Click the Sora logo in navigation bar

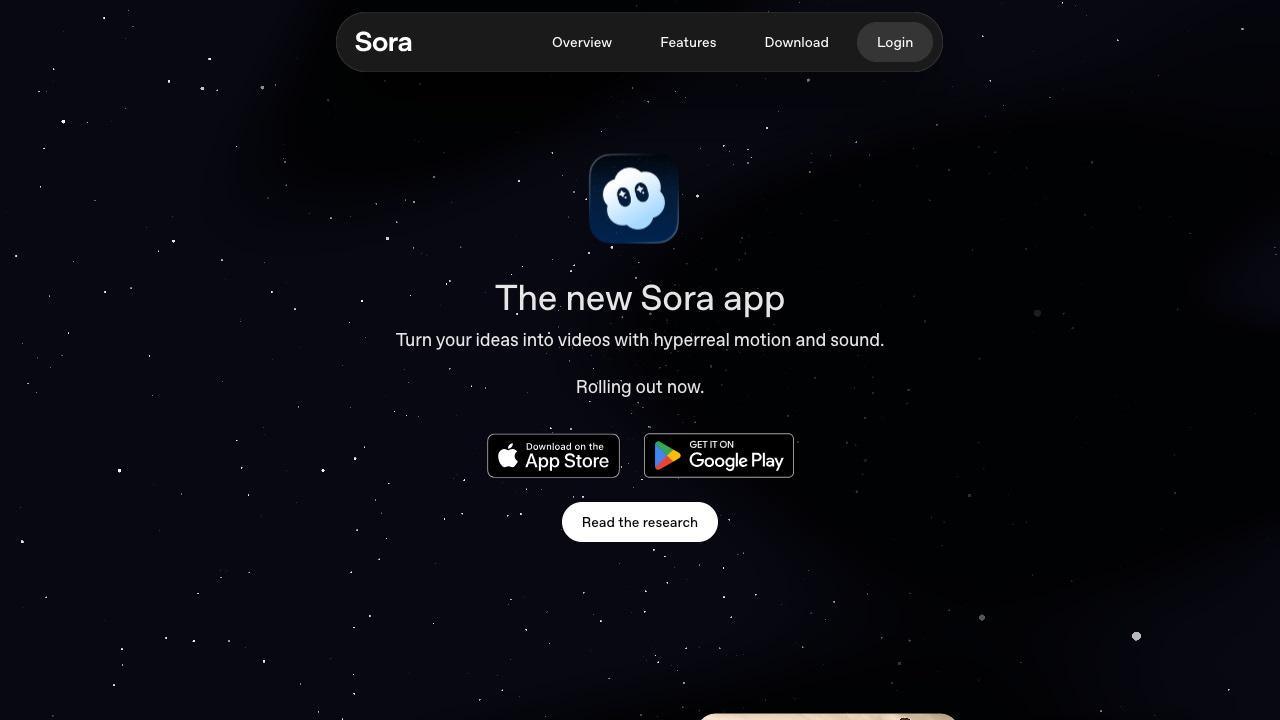[x=383, y=42]
